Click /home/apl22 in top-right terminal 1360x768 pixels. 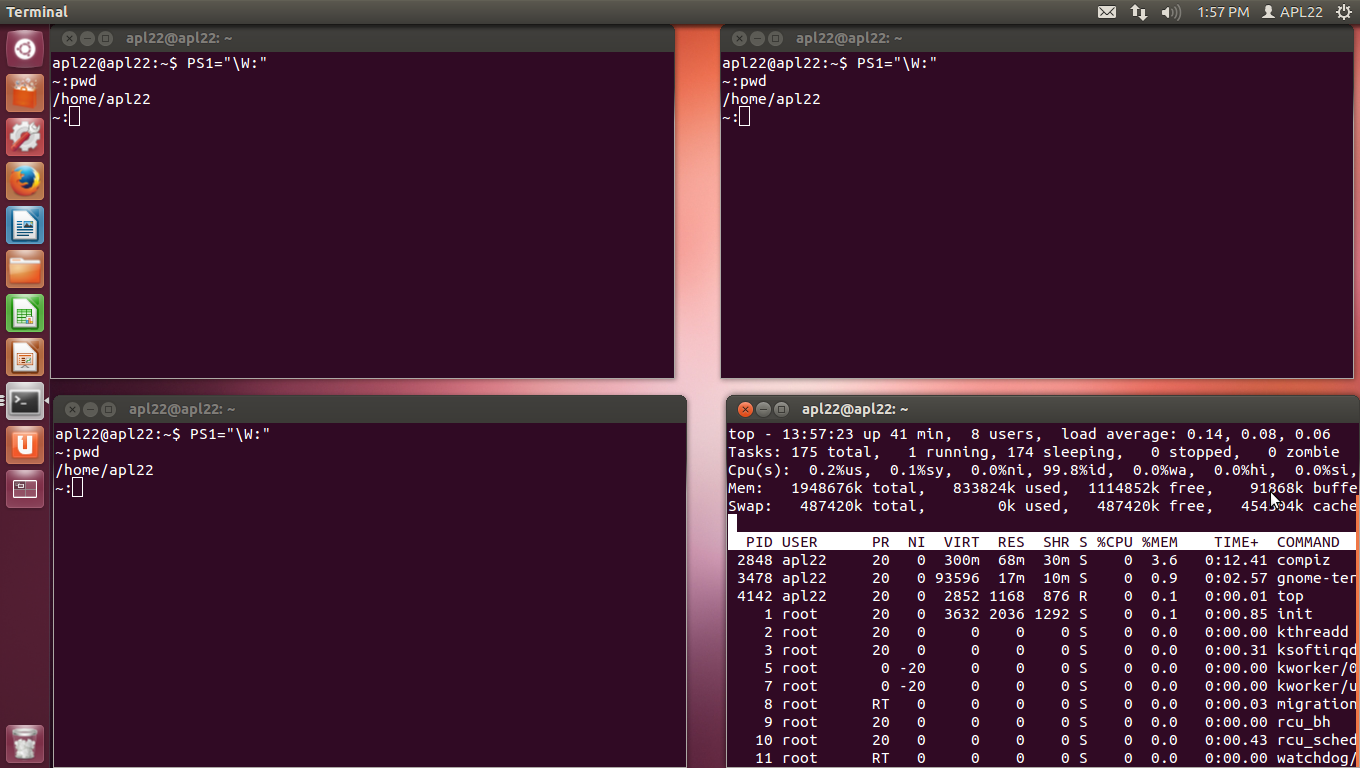click(x=771, y=99)
